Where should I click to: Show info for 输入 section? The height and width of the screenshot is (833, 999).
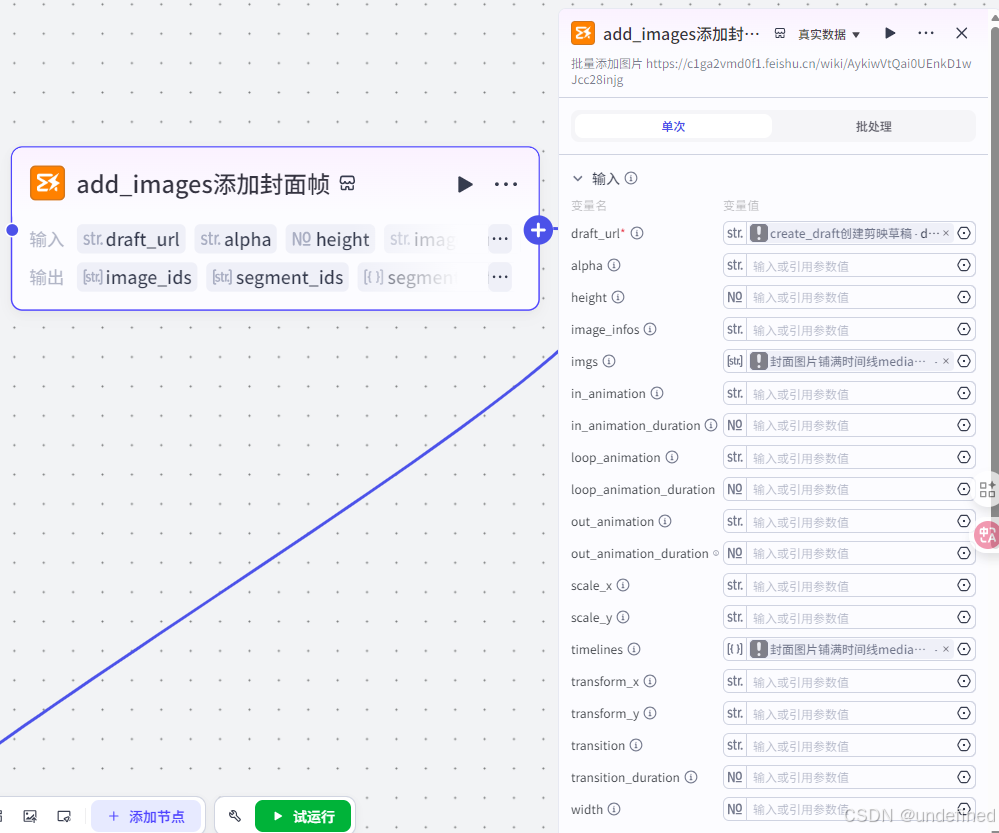click(631, 178)
